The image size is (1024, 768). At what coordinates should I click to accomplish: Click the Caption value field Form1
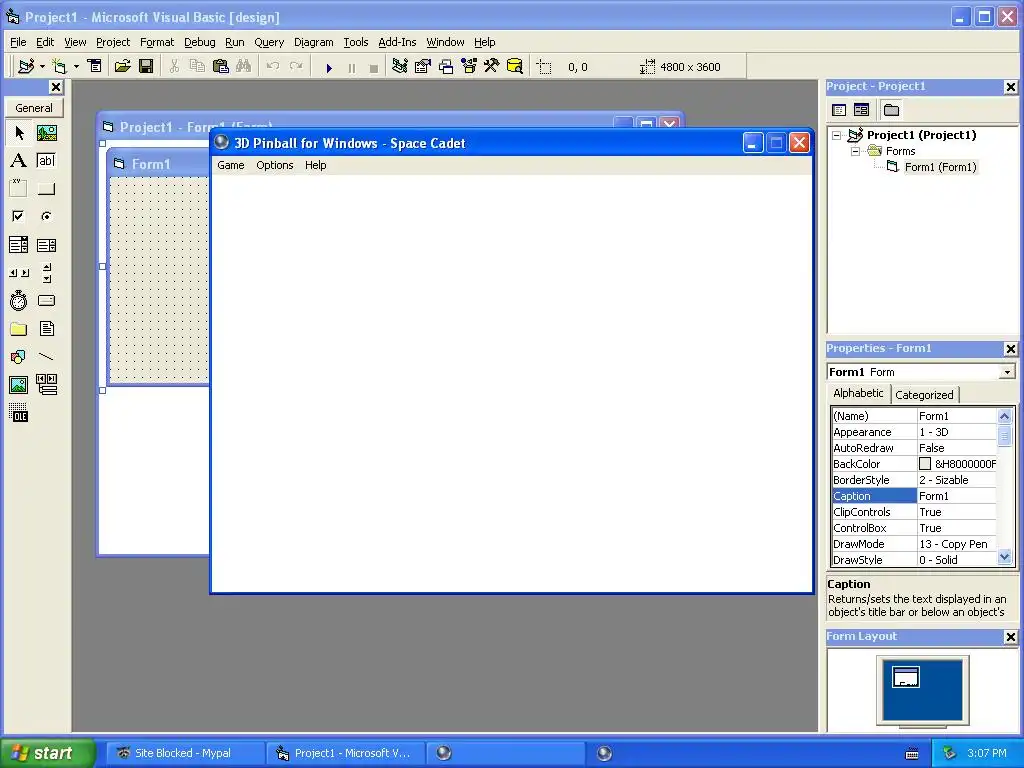[957, 496]
